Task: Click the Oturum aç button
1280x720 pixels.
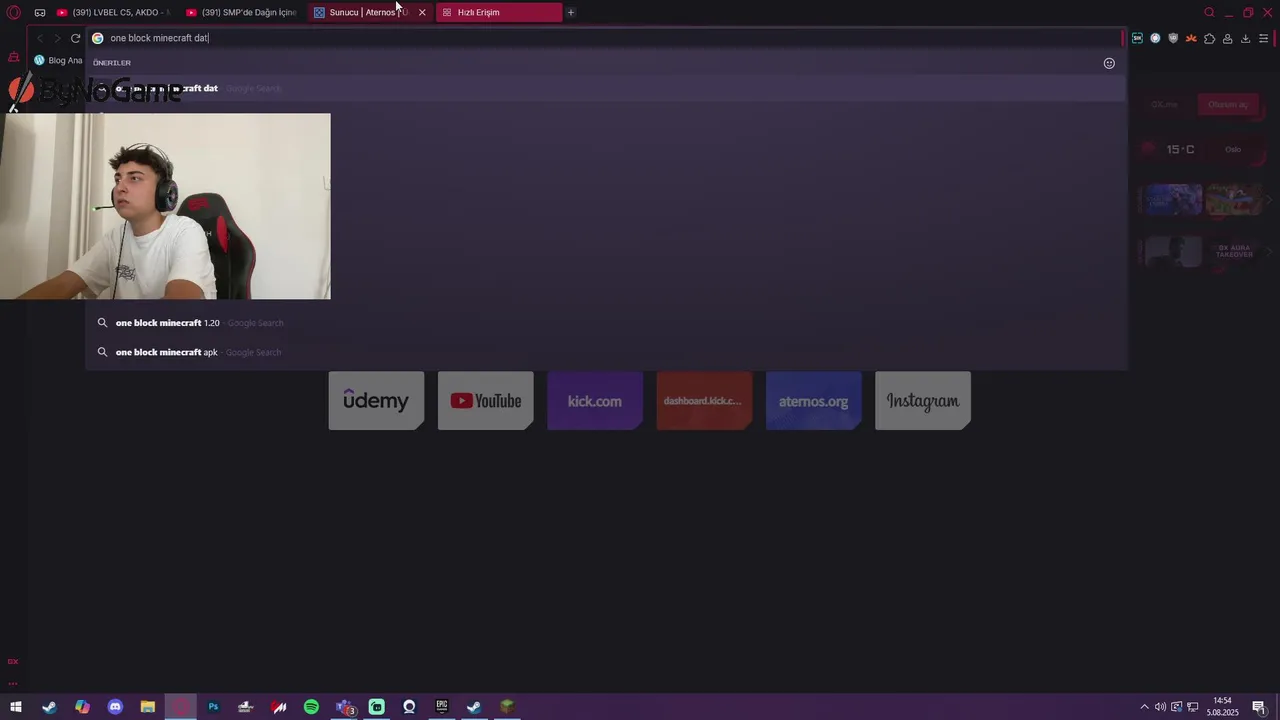Action: pyautogui.click(x=1228, y=104)
